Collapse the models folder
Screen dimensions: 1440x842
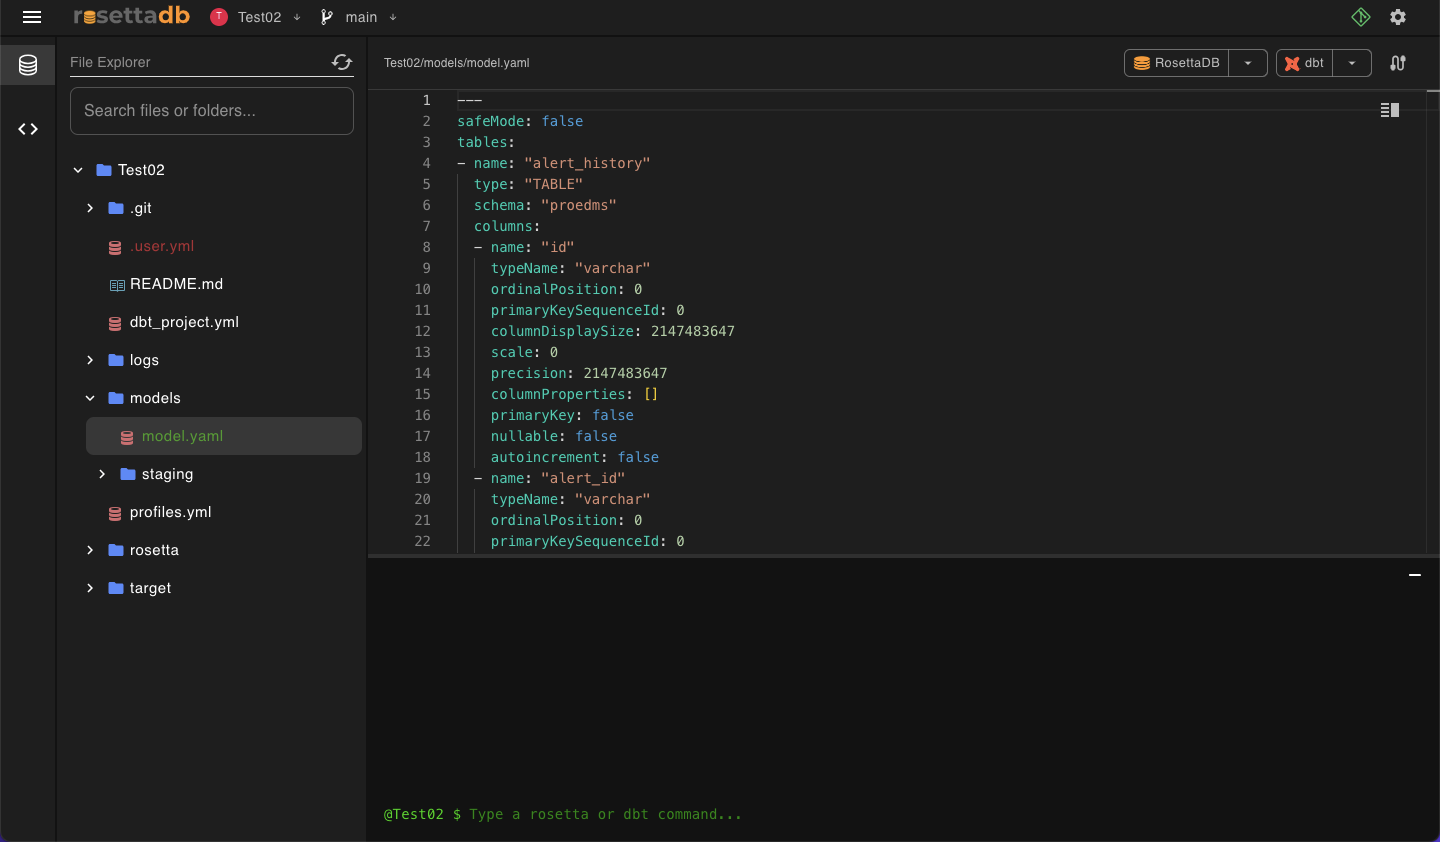coord(90,398)
